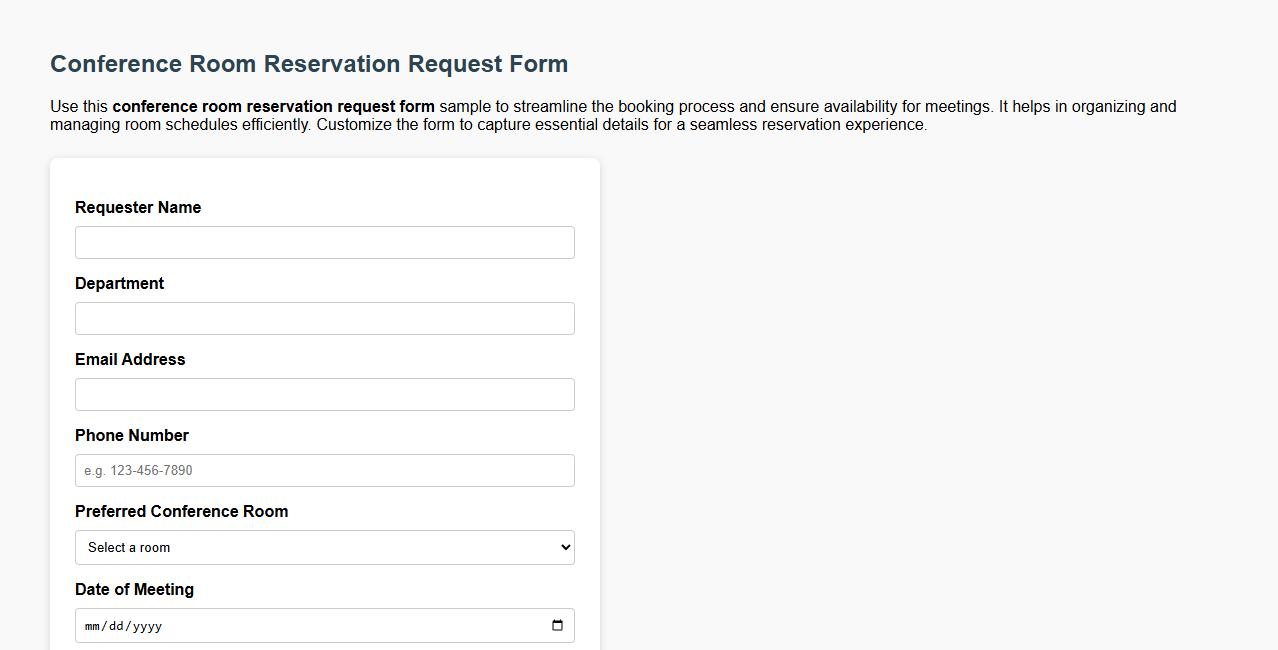Click the yyyy segment in Date of Meeting
This screenshot has width=1278, height=650.
[148, 625]
